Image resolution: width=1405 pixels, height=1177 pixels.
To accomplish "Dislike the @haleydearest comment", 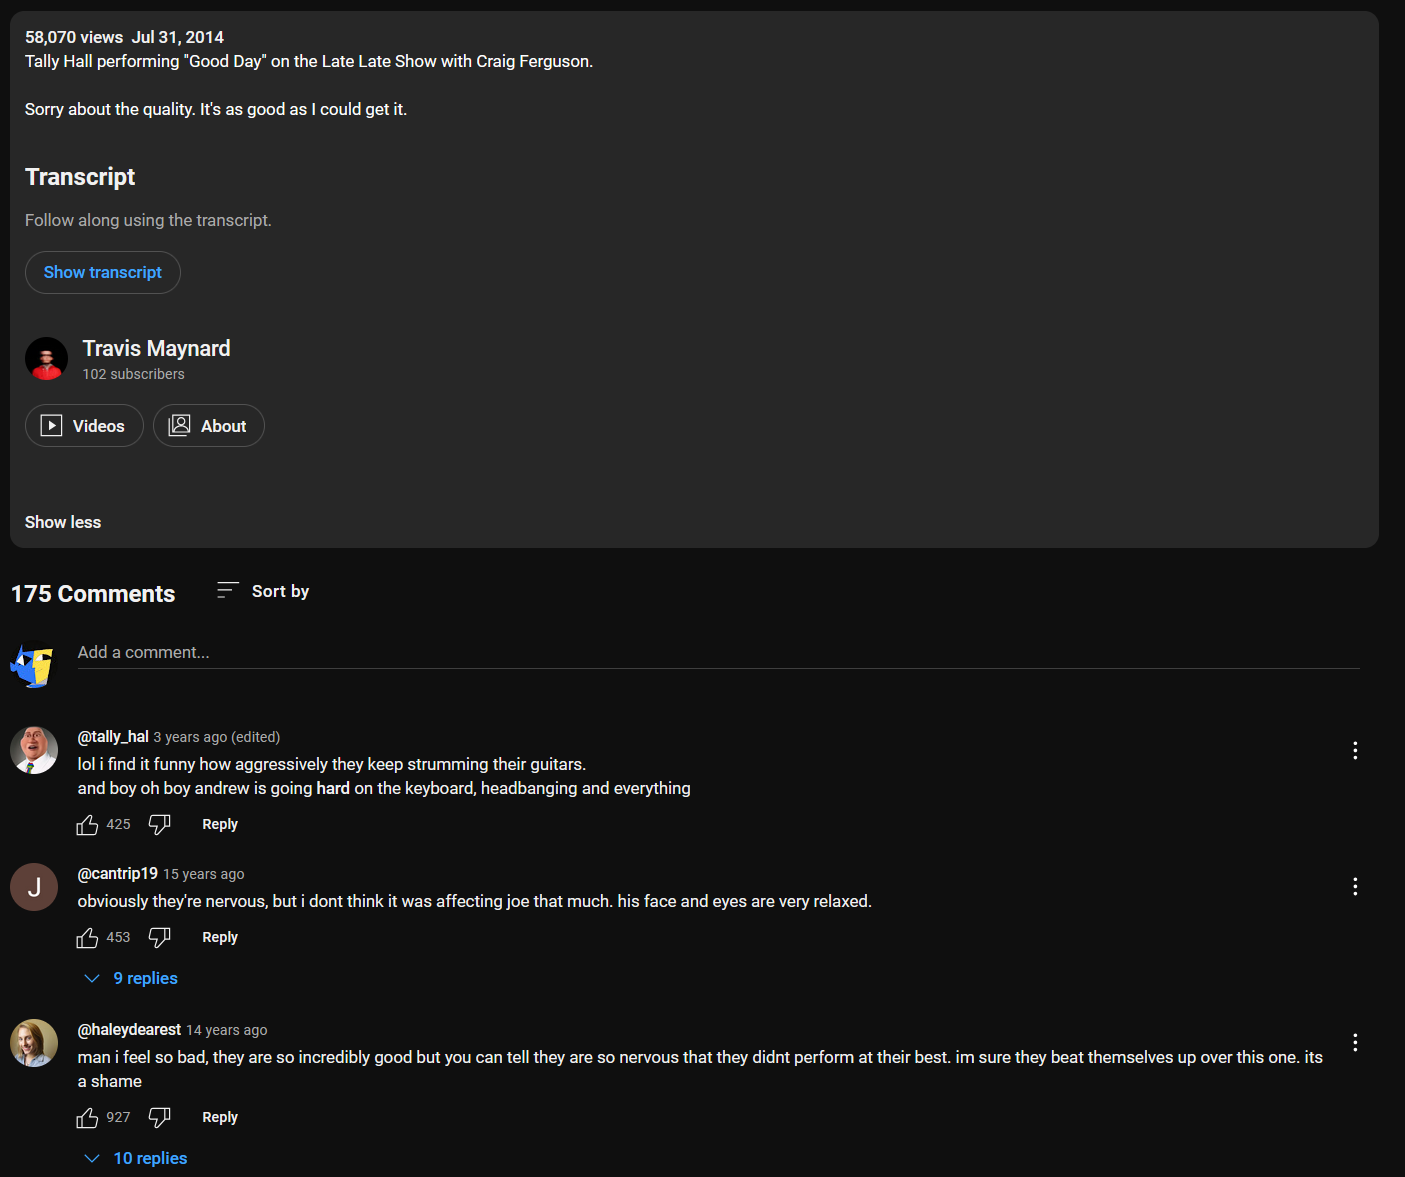I will 160,1118.
